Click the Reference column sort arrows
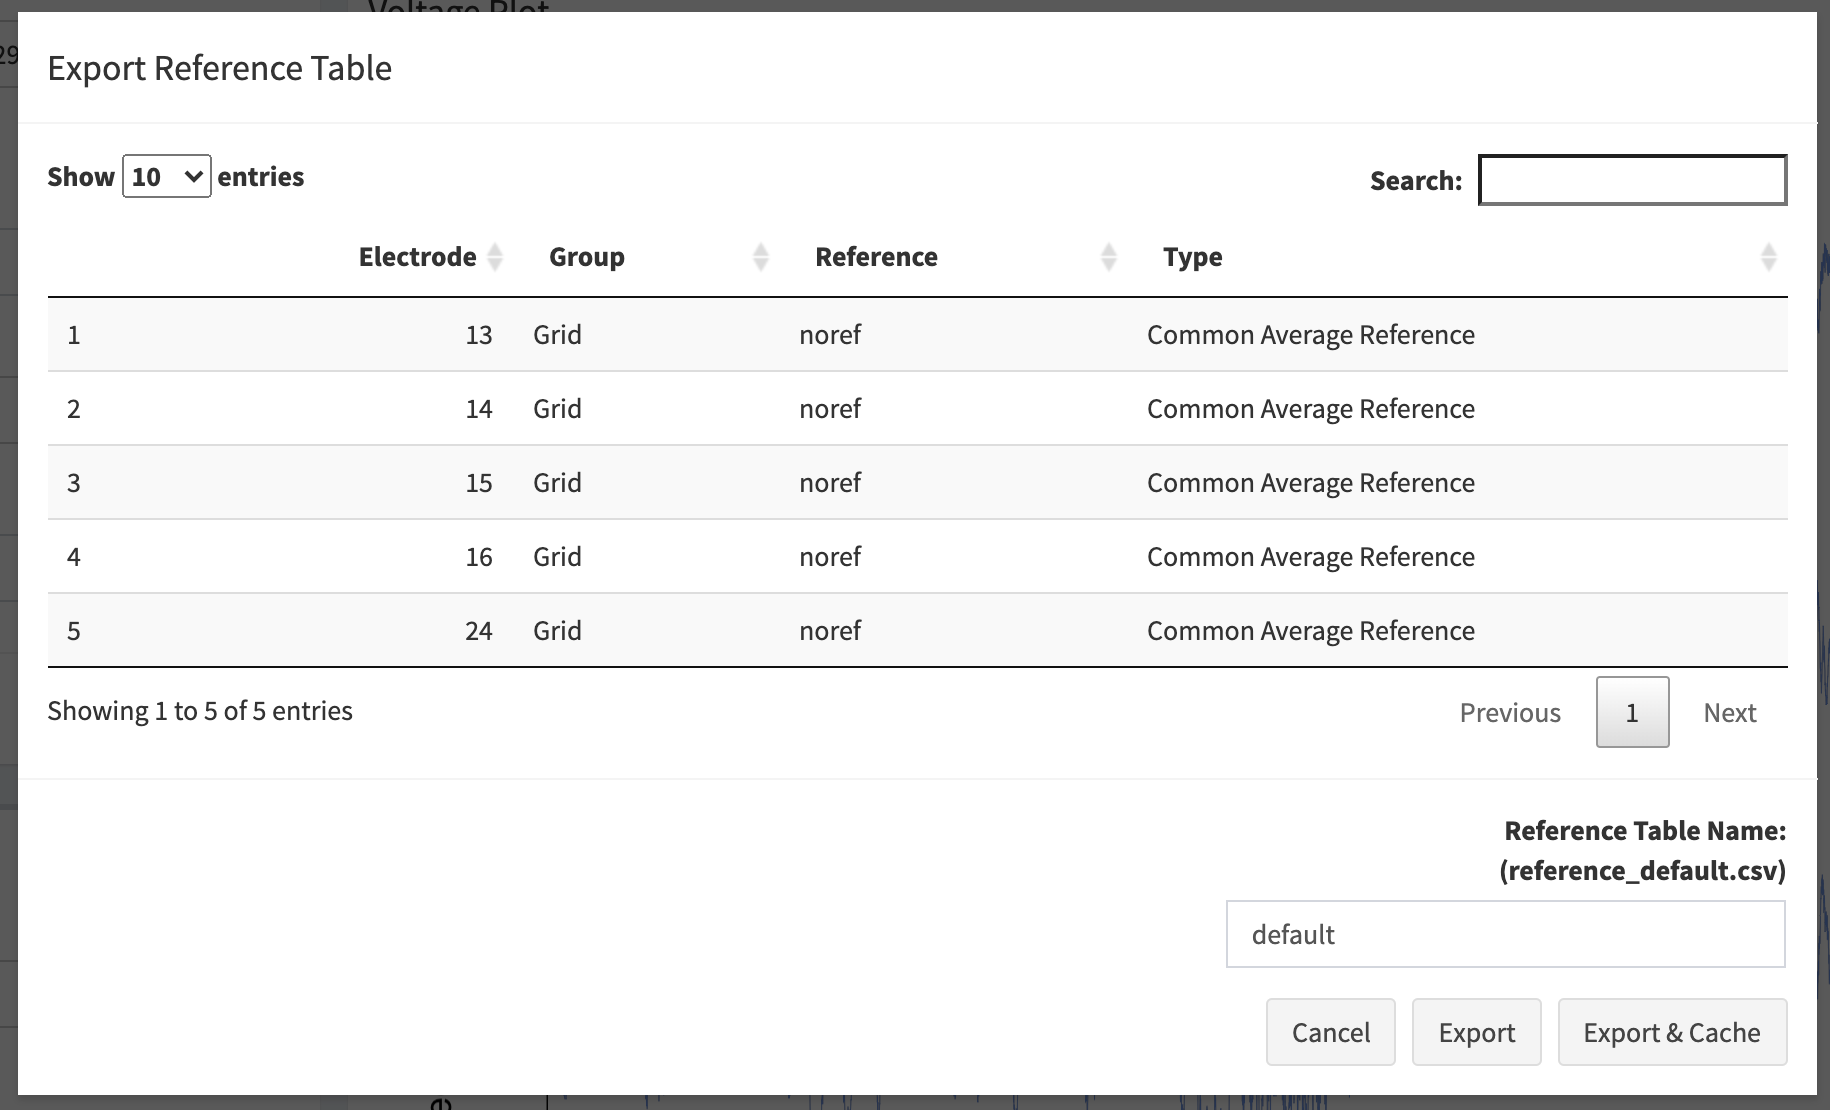1830x1110 pixels. pos(1108,258)
